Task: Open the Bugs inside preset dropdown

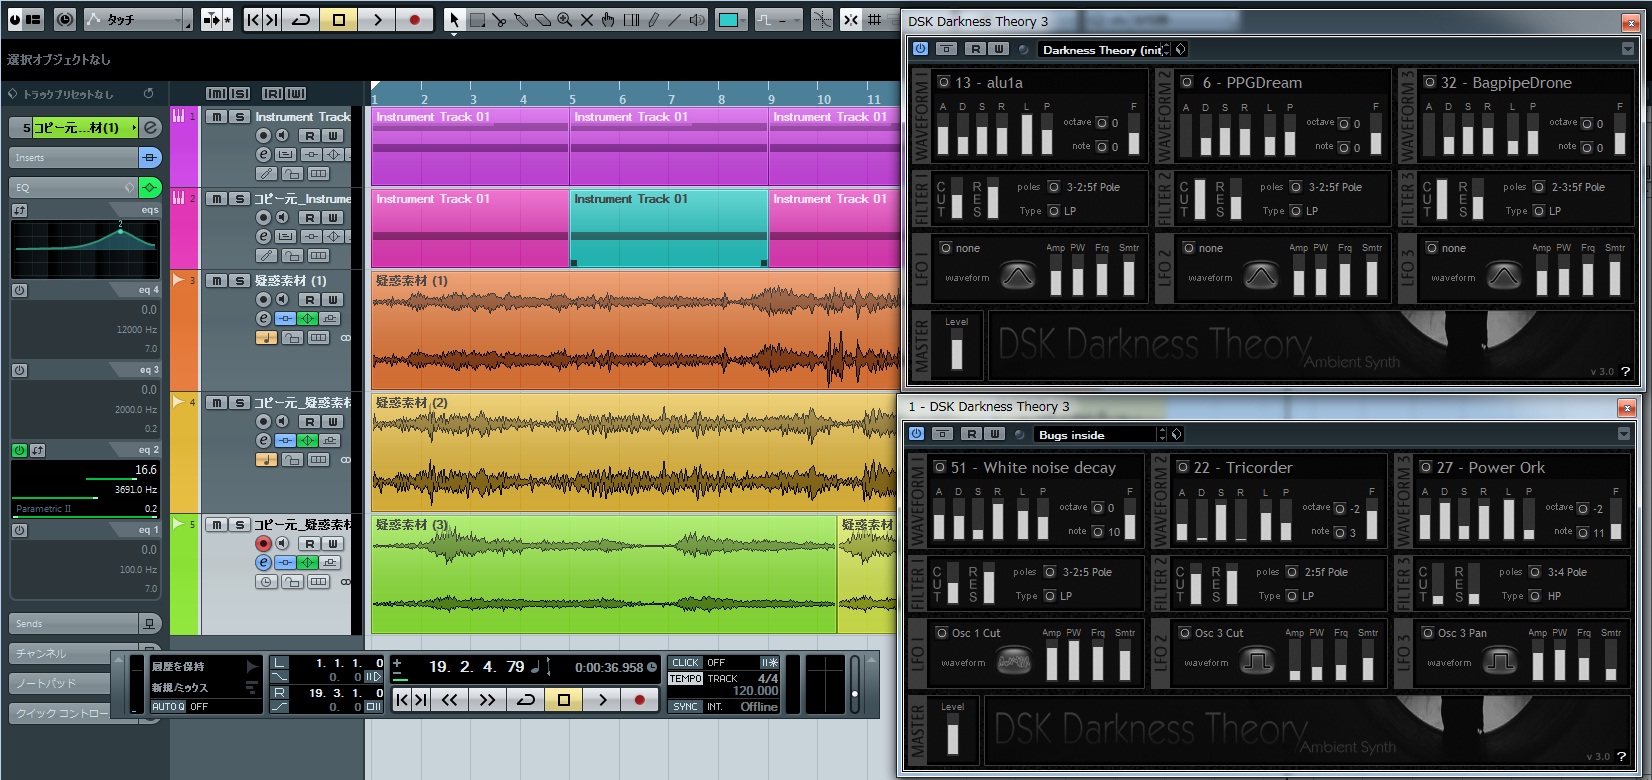Action: [1101, 434]
